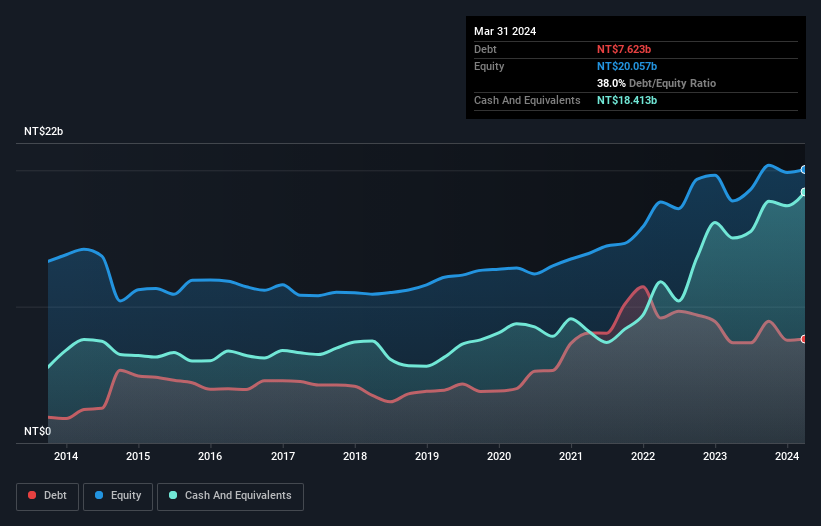The height and width of the screenshot is (526, 821).
Task: Click the NT$20.057b equity value
Action: coord(627,66)
